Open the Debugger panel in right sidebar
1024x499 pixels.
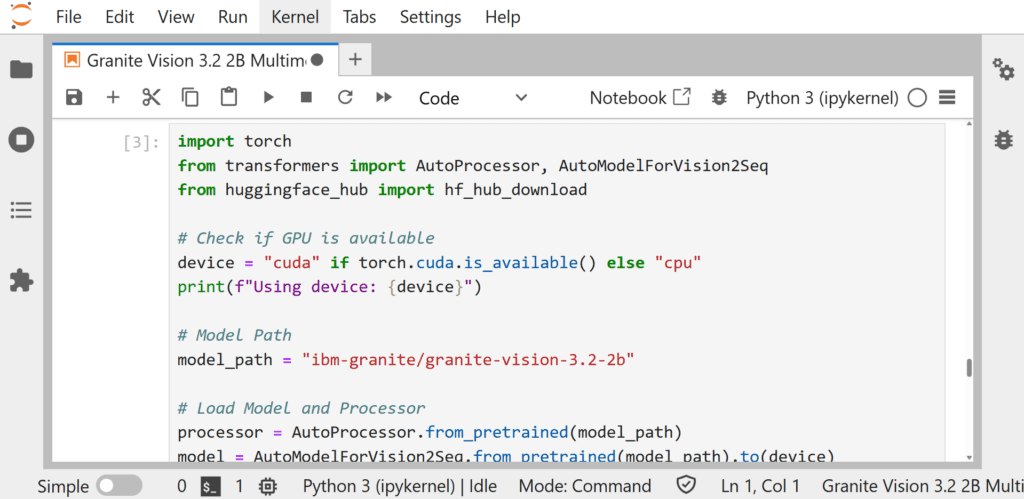[x=1003, y=140]
